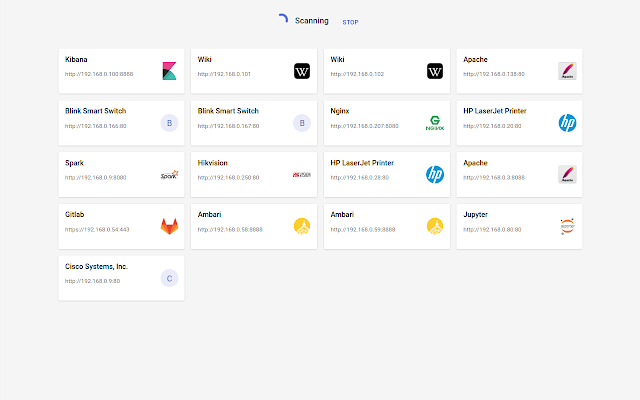Click the URL http://192.168.0.58:8888
Screen dimensions: 640x400
coord(230,230)
